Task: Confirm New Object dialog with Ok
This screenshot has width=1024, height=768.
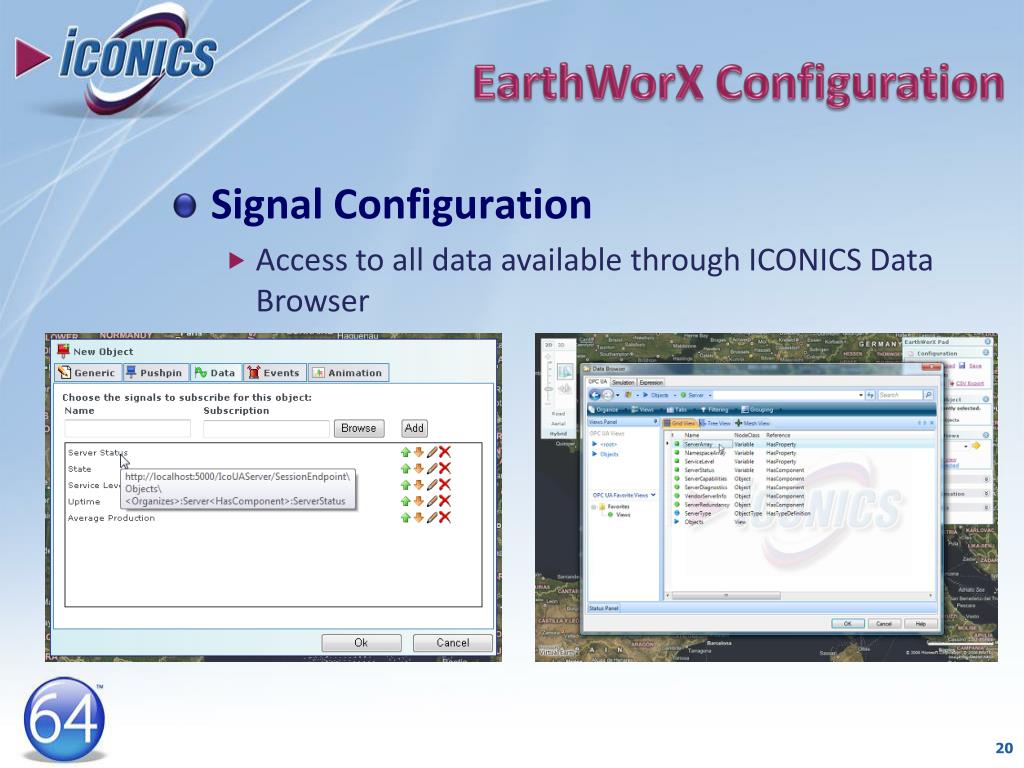Action: click(361, 643)
